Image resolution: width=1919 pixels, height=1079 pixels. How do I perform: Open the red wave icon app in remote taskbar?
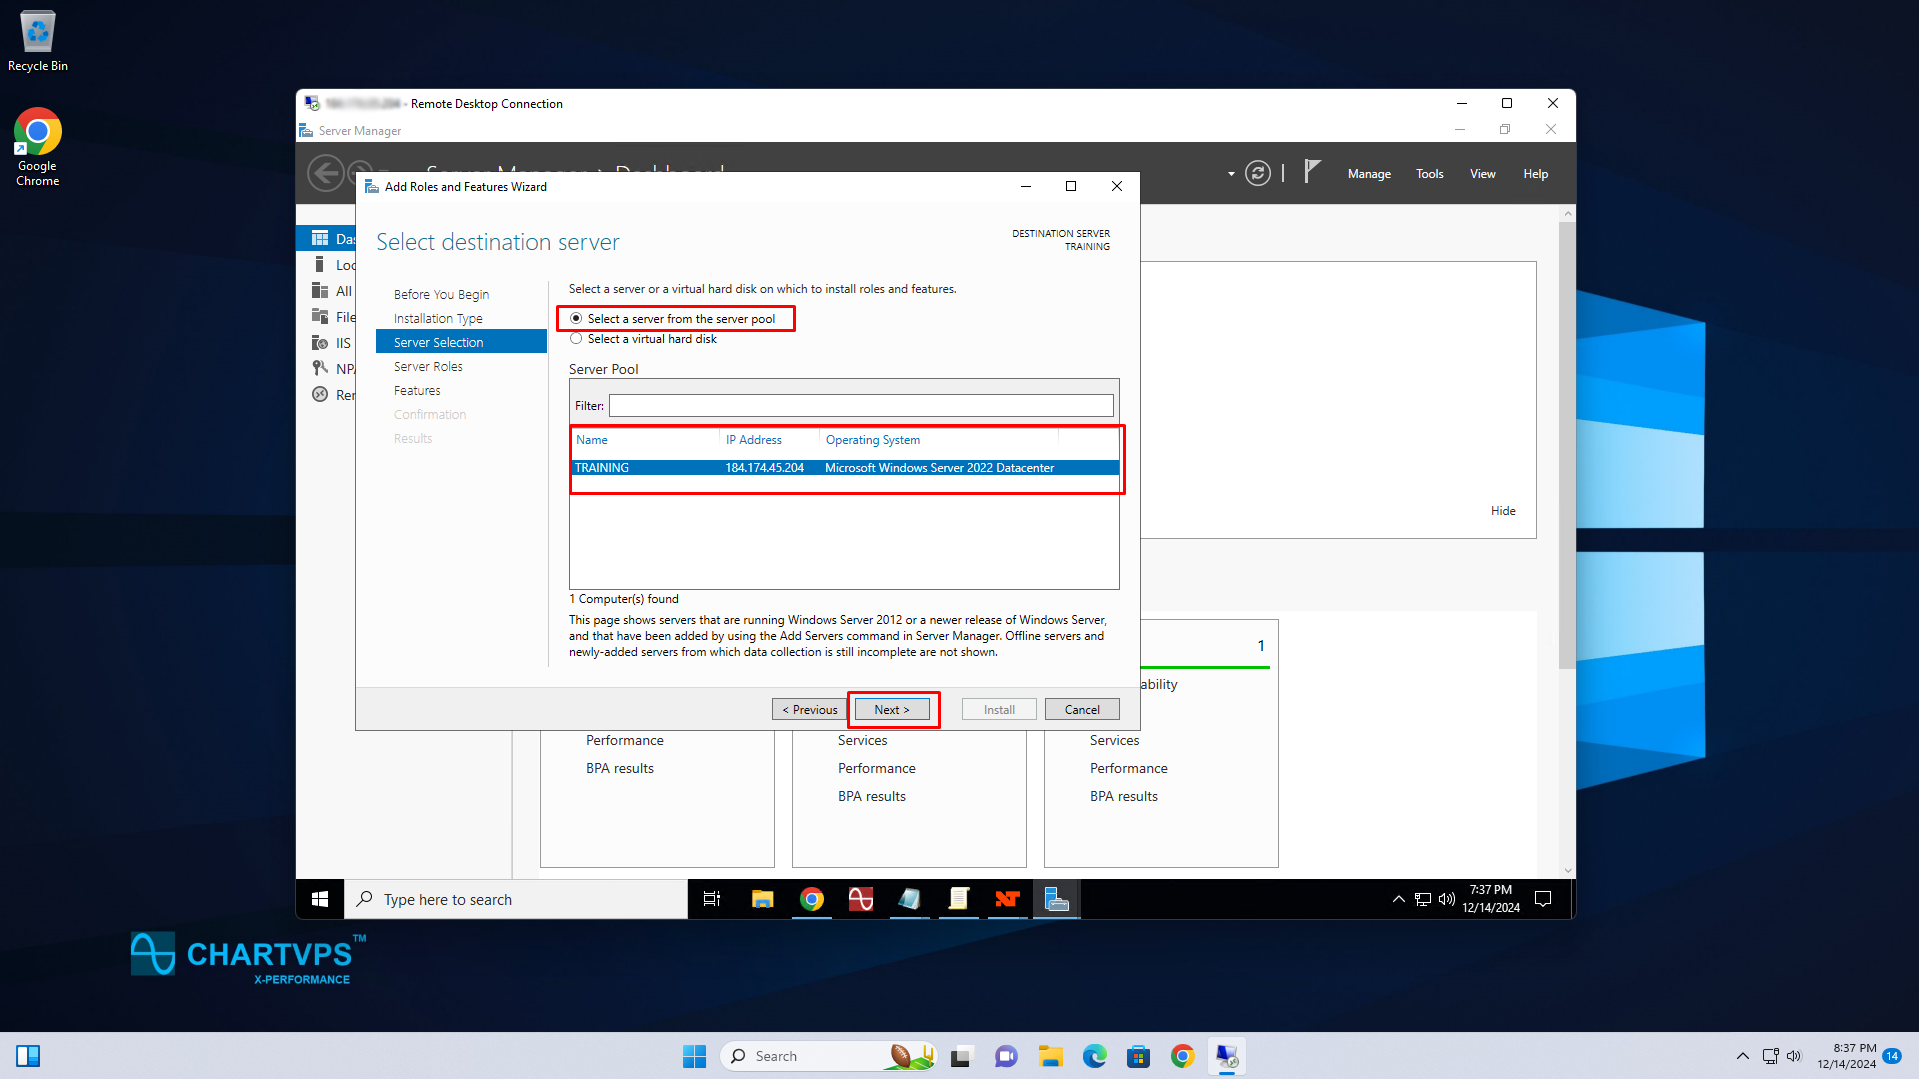(x=861, y=899)
